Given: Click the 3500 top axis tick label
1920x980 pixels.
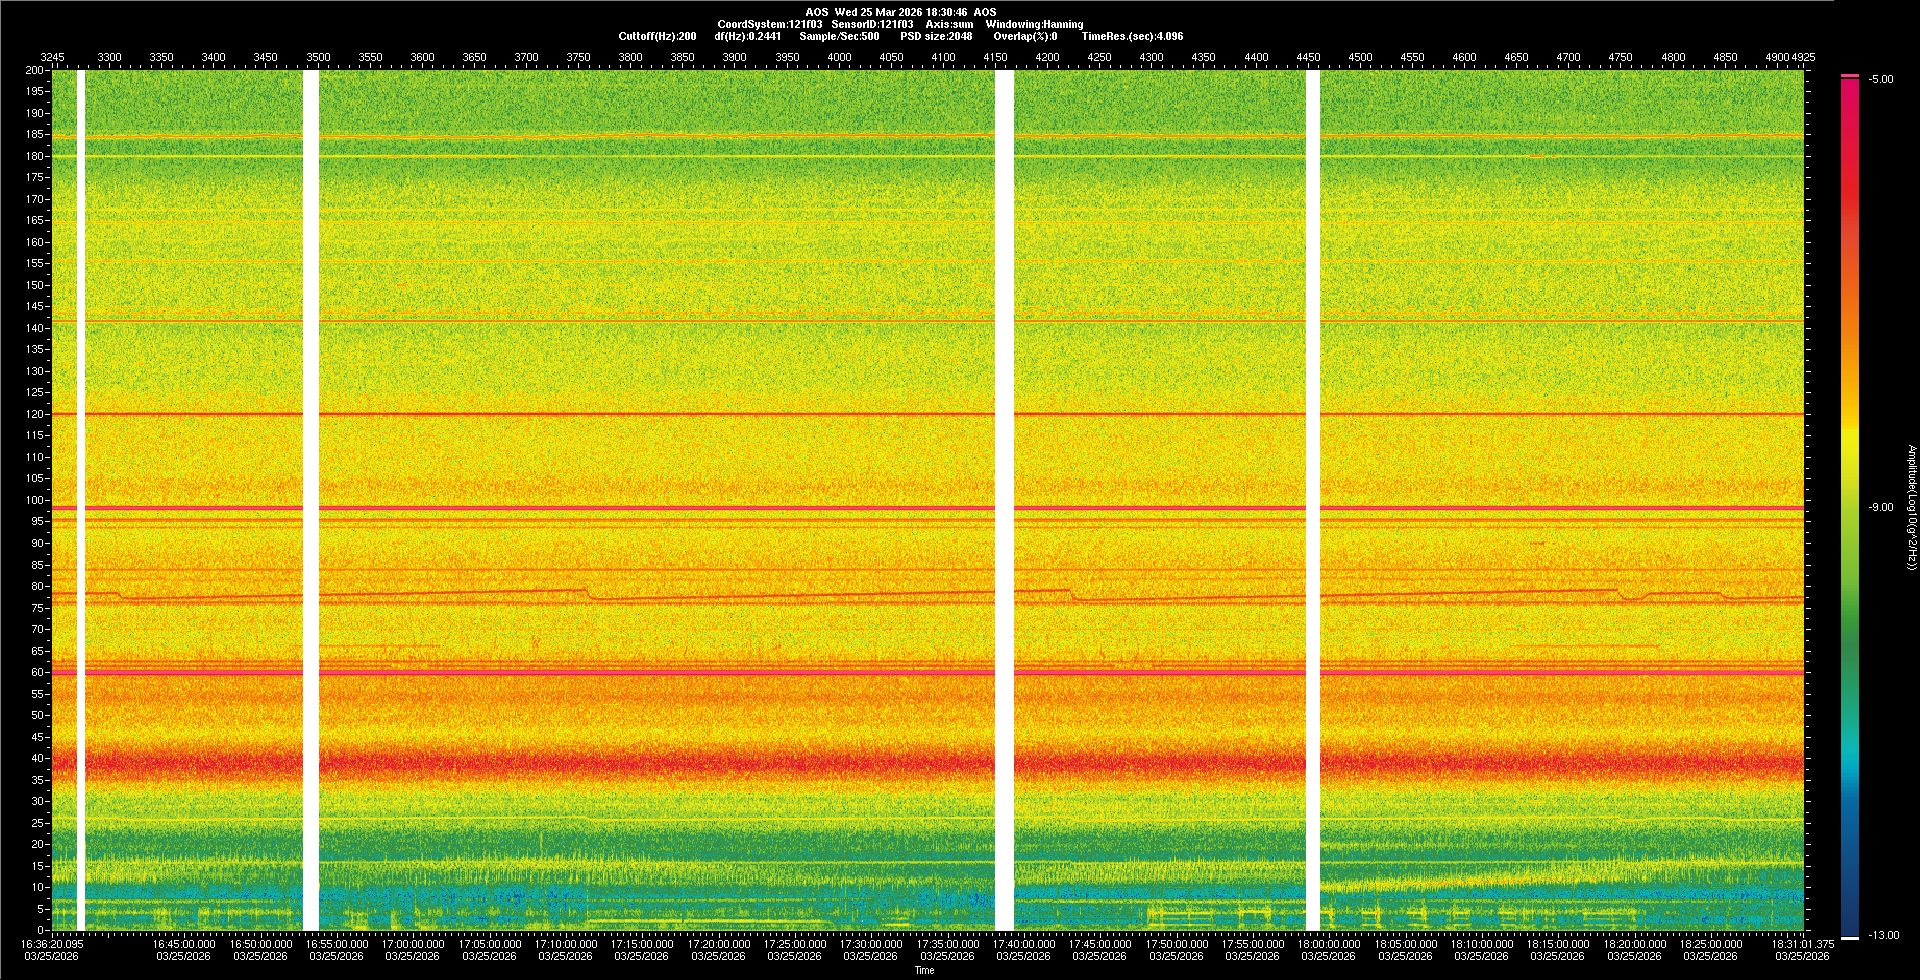Looking at the screenshot, I should click(318, 57).
